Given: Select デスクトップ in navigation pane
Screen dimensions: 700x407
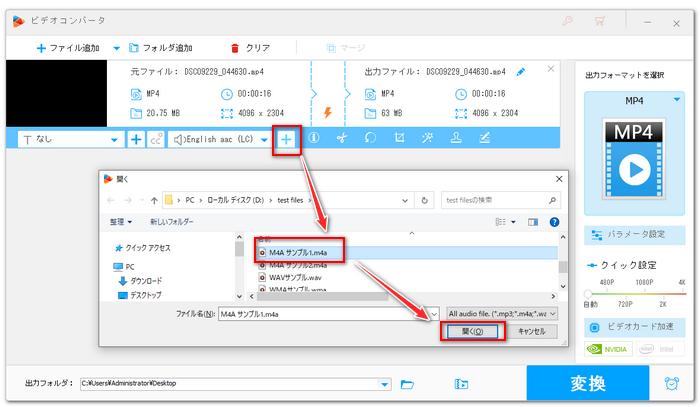Looking at the screenshot, I should (139, 295).
